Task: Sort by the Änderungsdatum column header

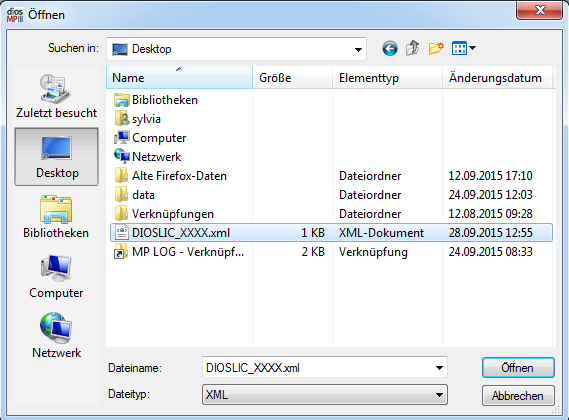Action: [x=498, y=77]
